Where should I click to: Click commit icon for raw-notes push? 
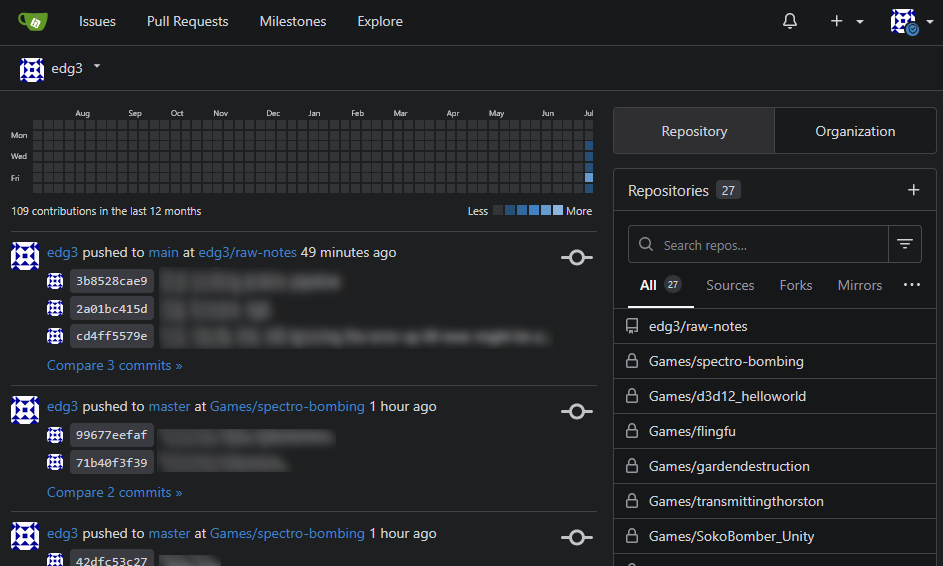coord(577,257)
